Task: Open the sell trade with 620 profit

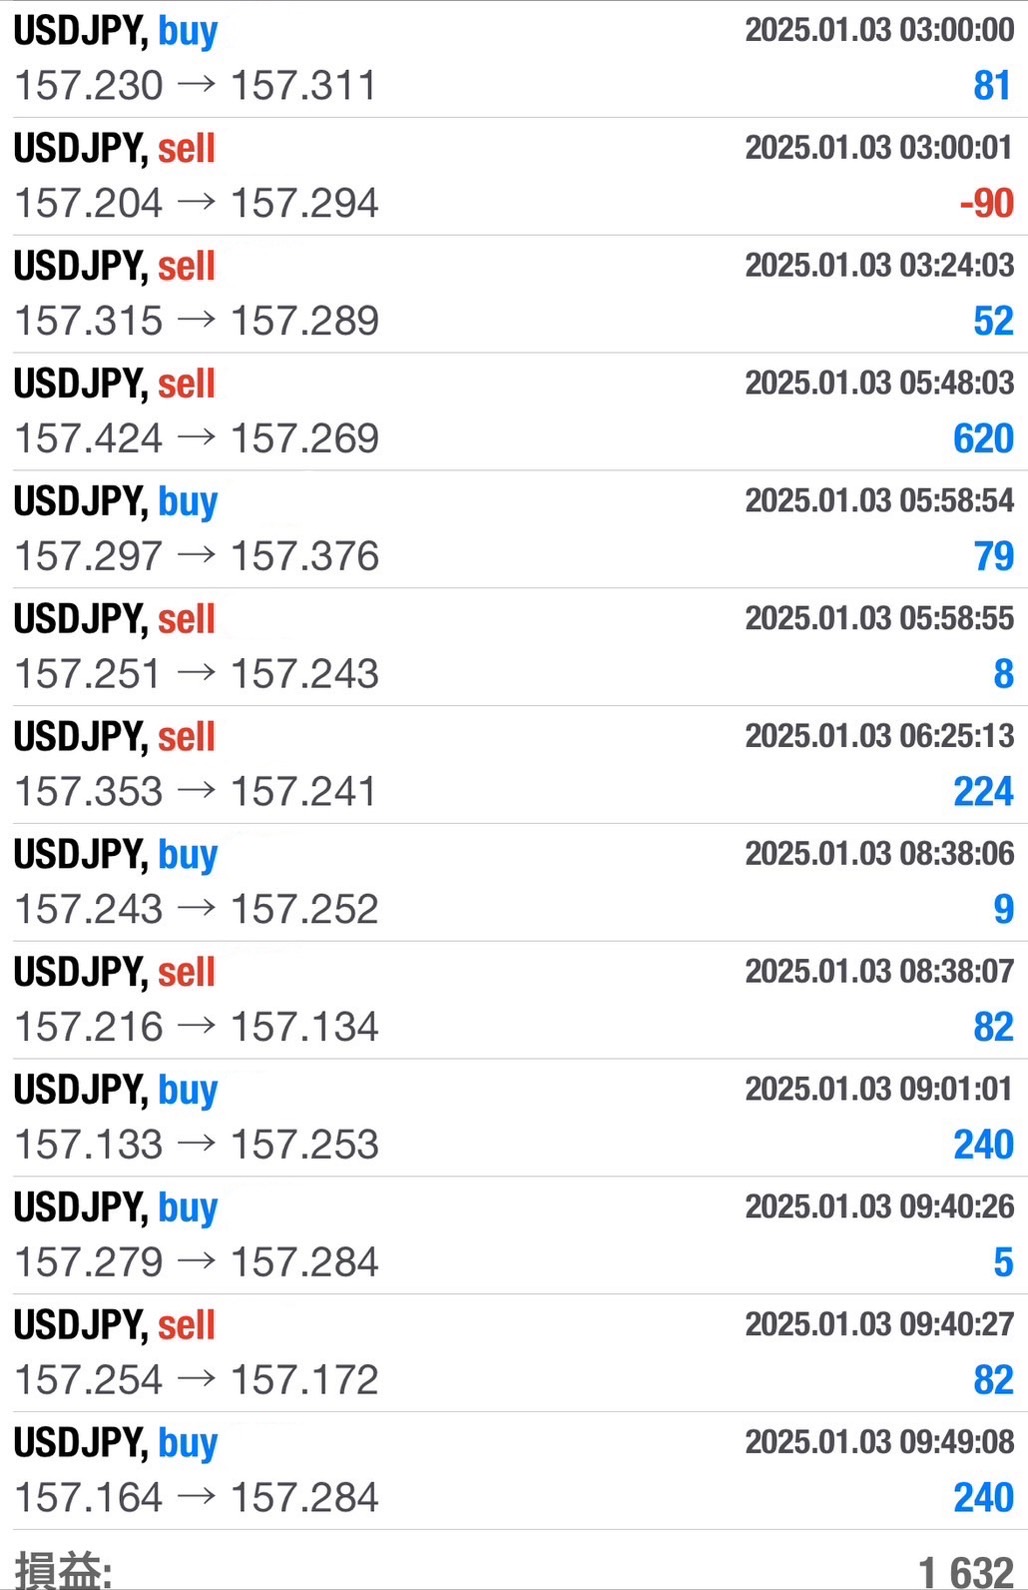Action: pyautogui.click(x=514, y=411)
